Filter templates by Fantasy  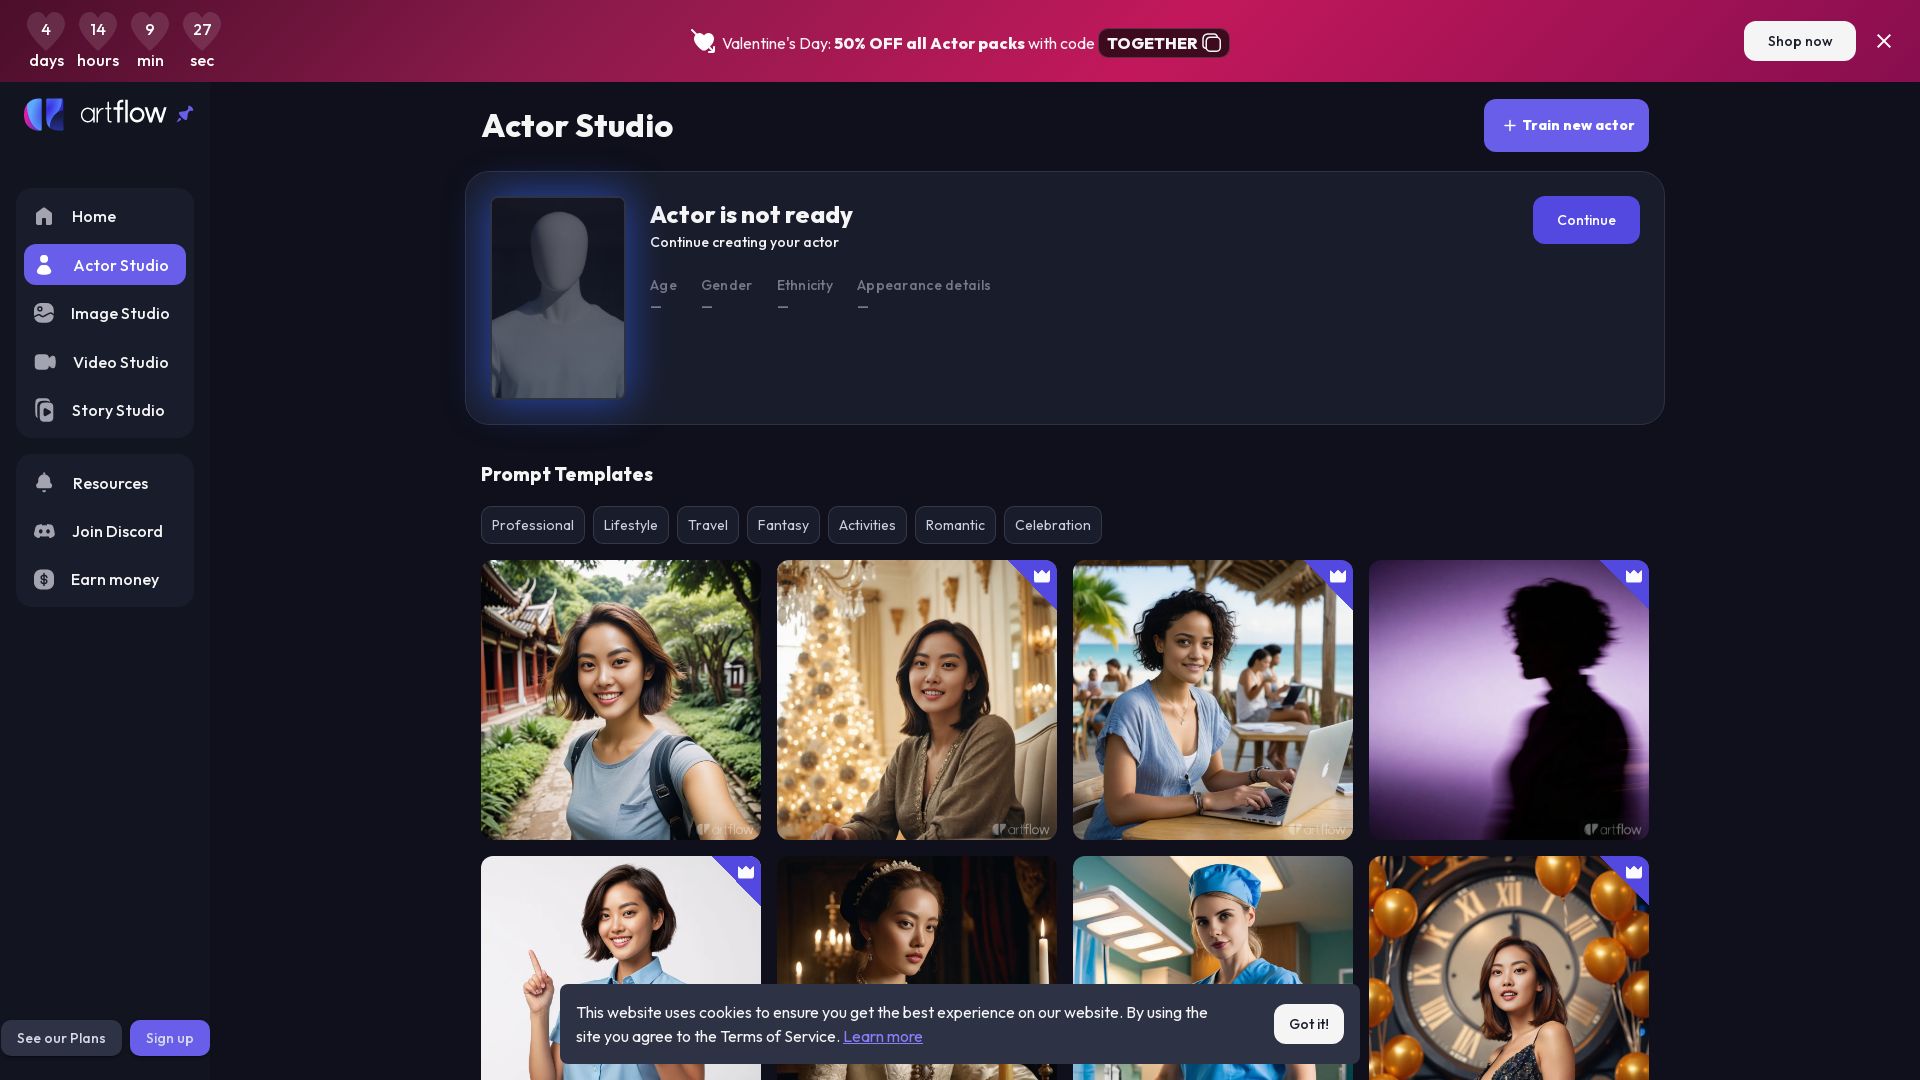[x=783, y=526]
